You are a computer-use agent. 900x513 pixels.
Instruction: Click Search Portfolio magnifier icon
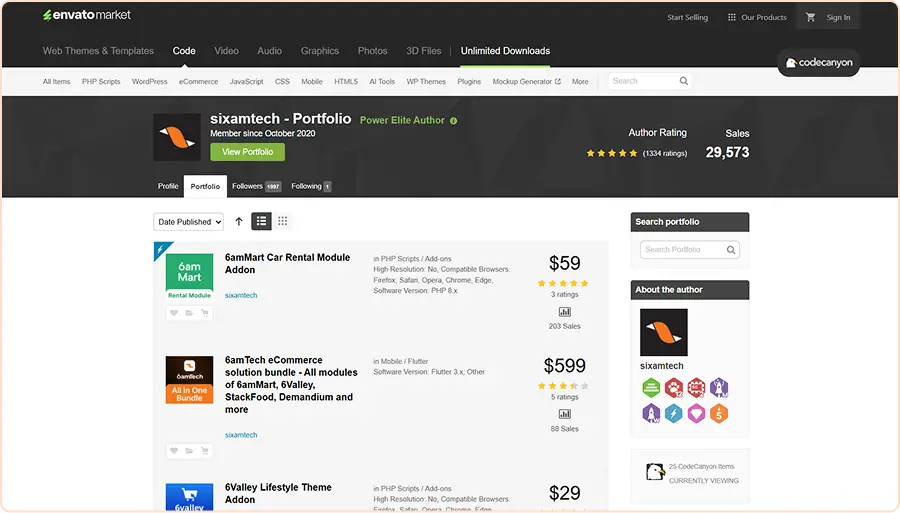click(731, 250)
